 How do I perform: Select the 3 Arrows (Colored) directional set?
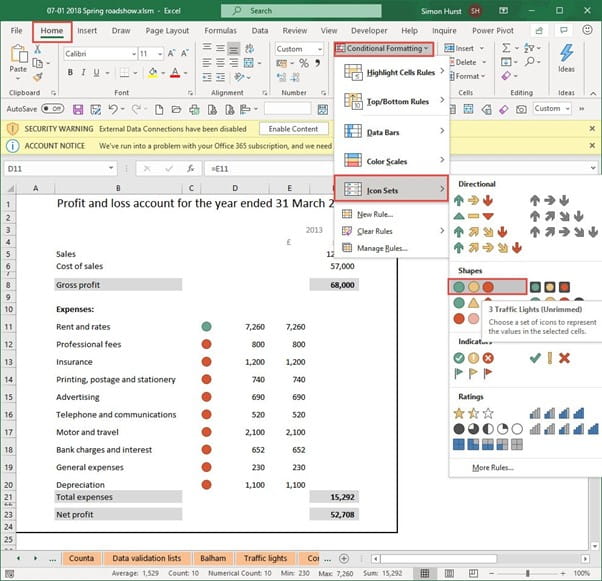tap(473, 200)
